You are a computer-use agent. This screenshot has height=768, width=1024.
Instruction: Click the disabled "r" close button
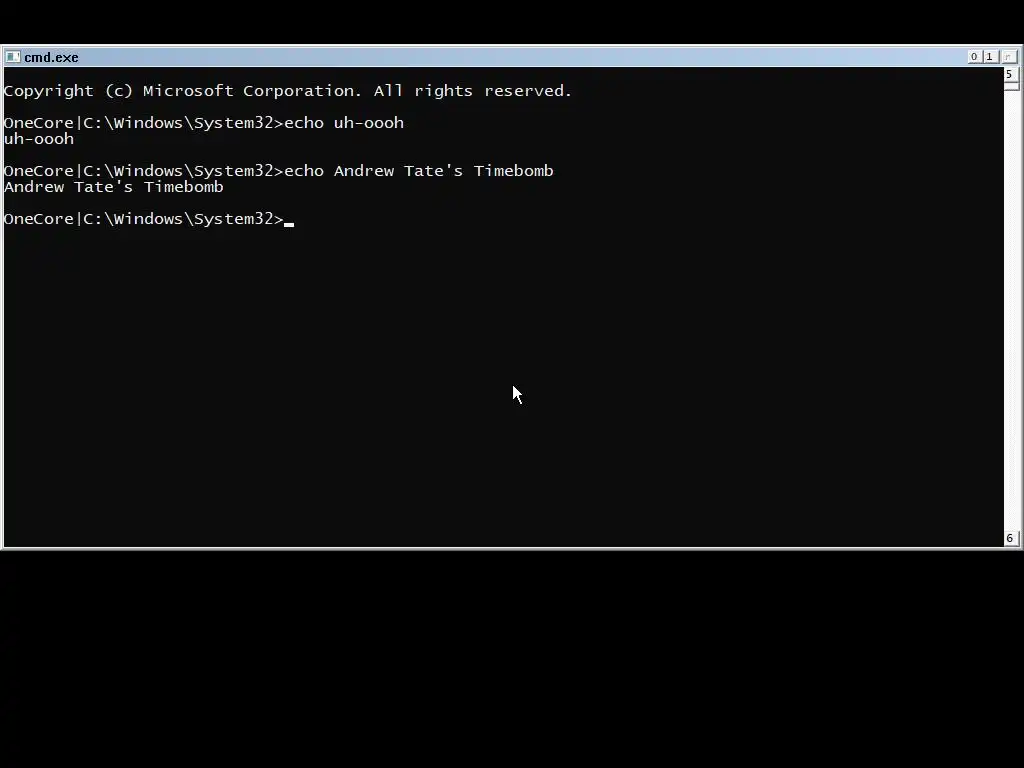tap(1008, 57)
